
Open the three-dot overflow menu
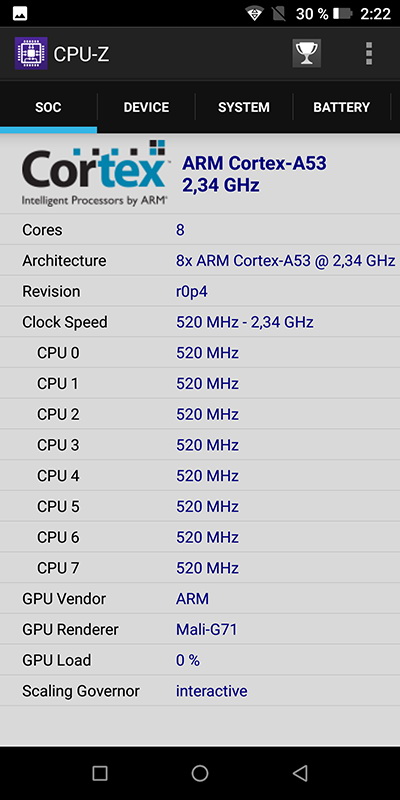369,54
